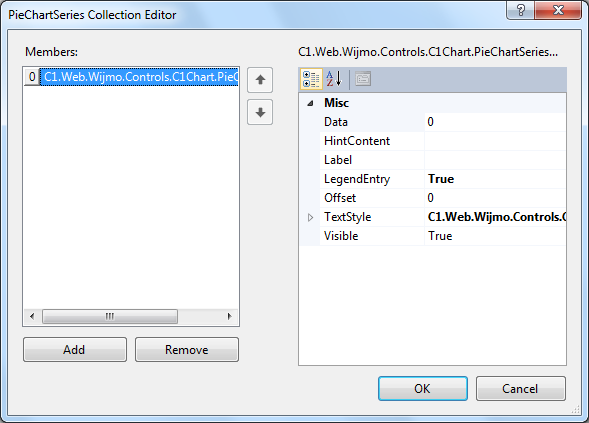Select the Offset property name

[372, 198]
